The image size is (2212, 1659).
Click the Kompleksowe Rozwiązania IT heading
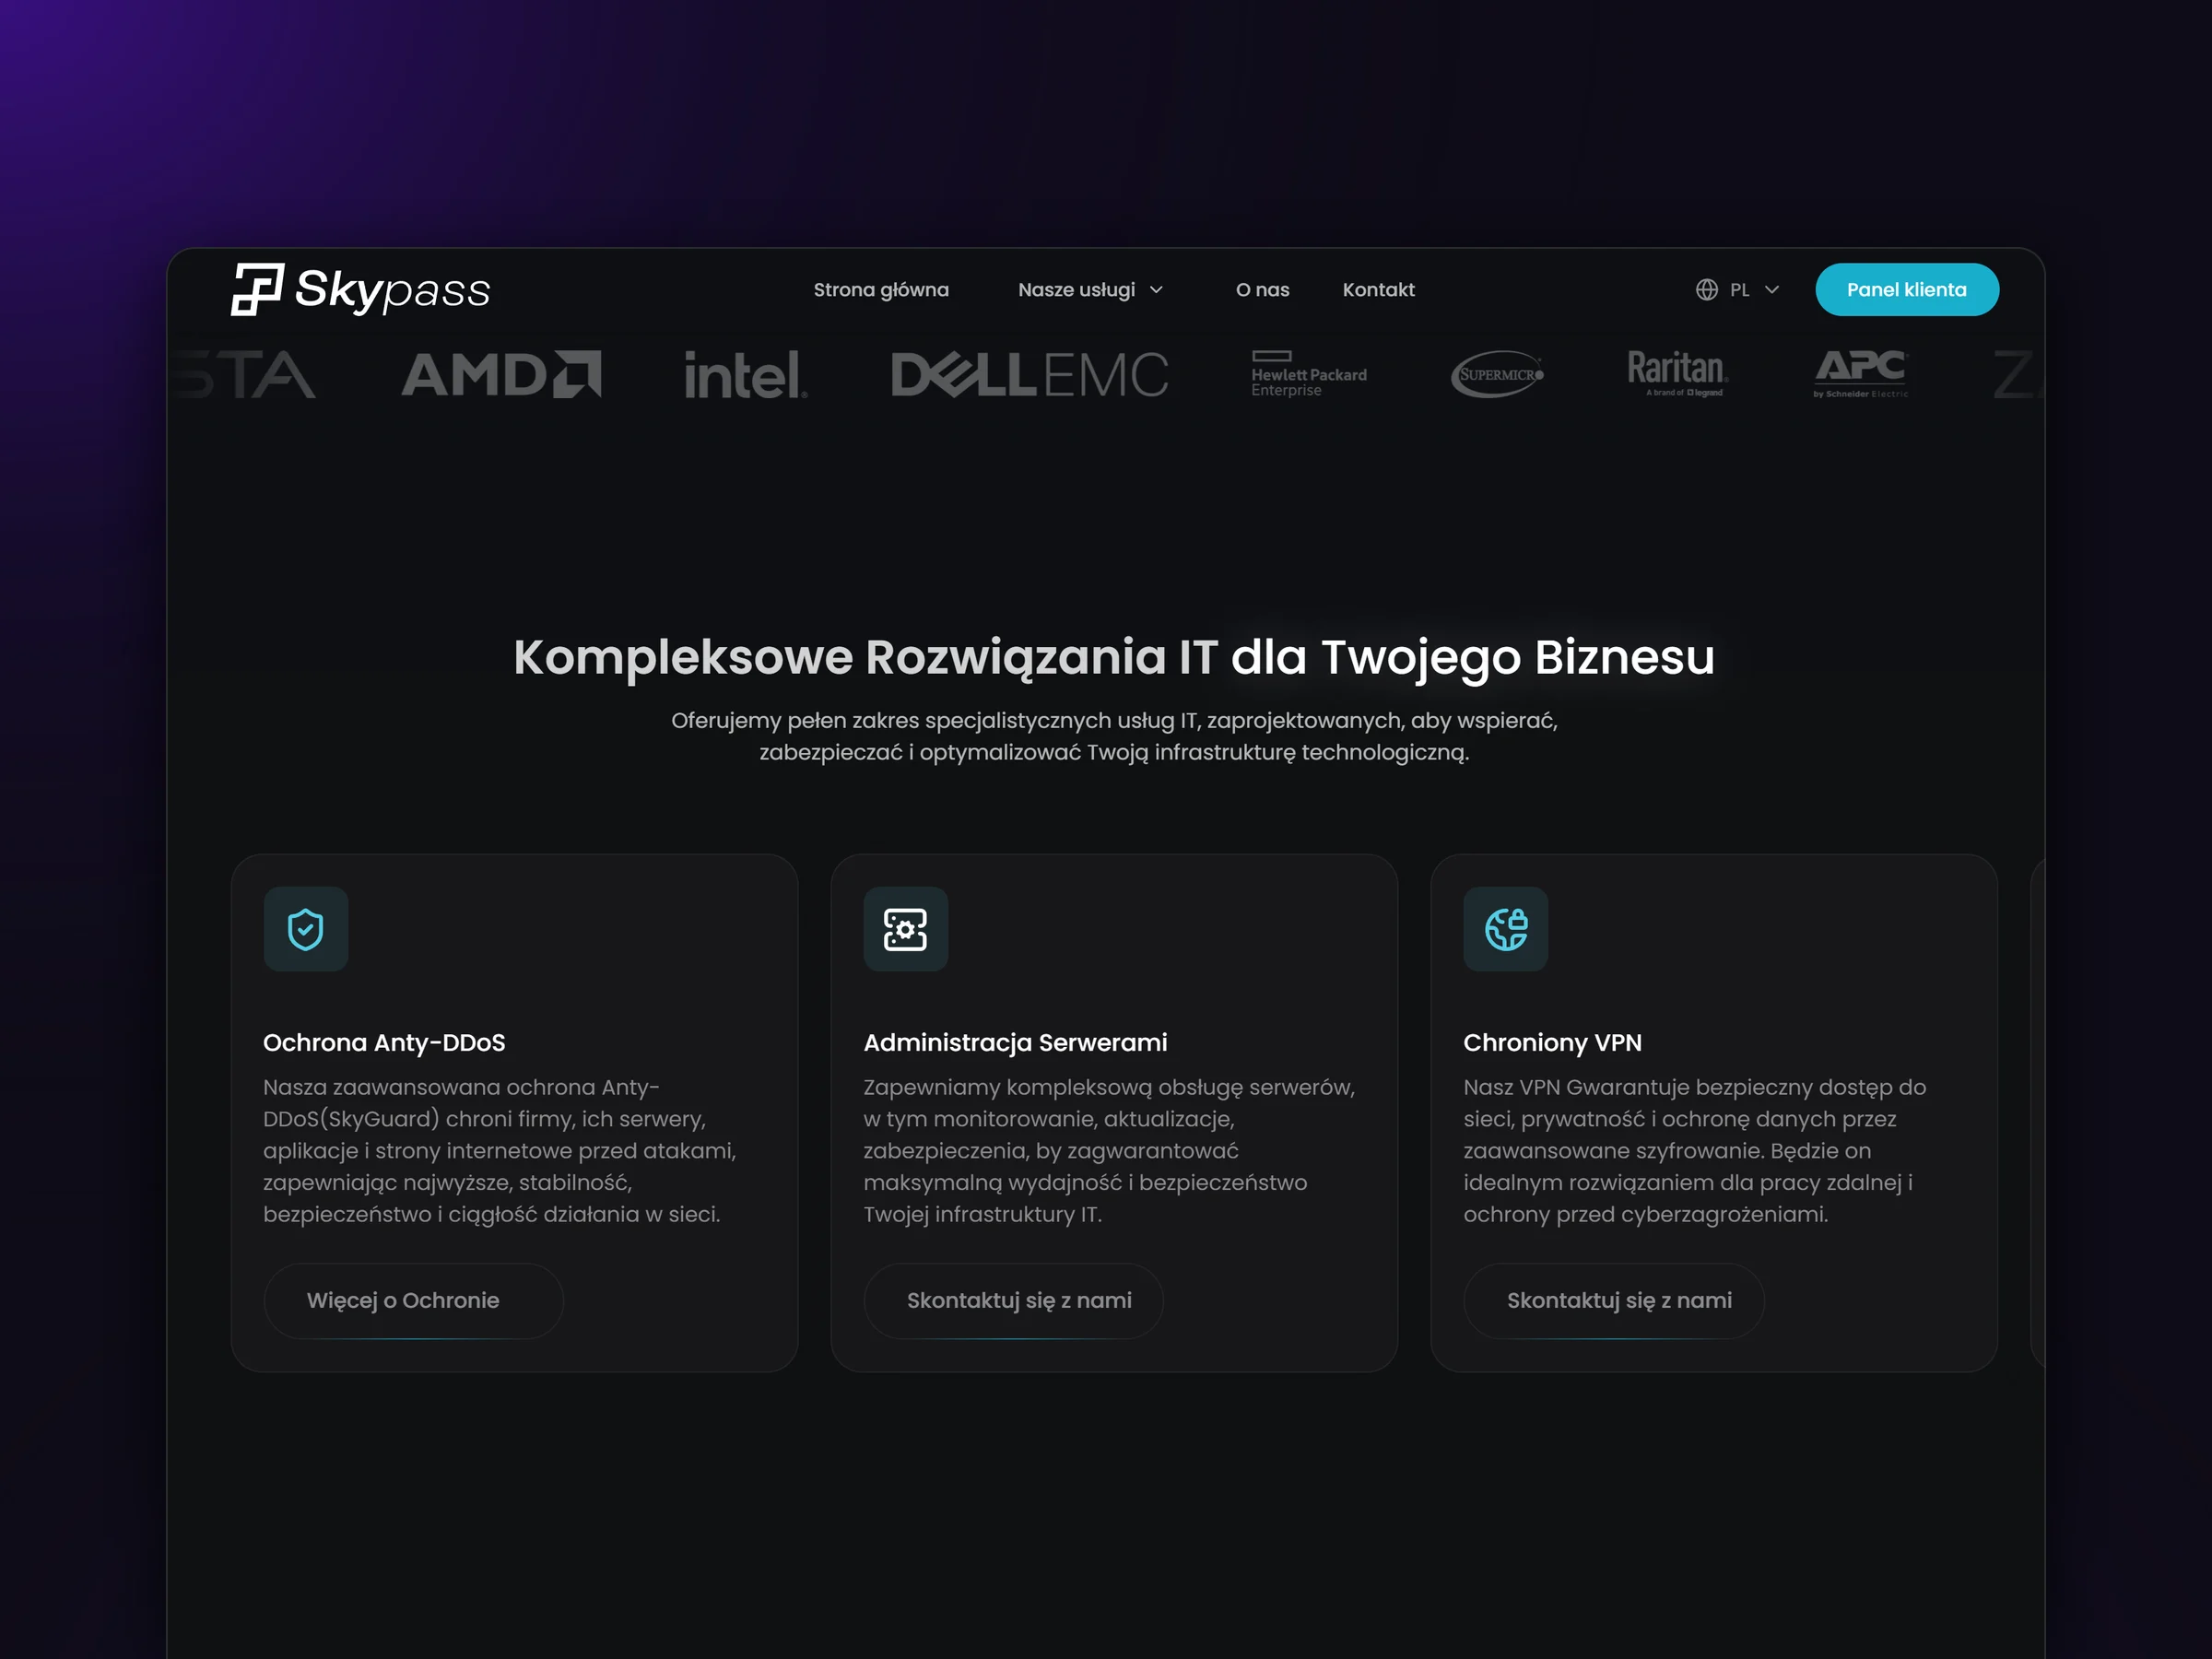coord(1114,658)
